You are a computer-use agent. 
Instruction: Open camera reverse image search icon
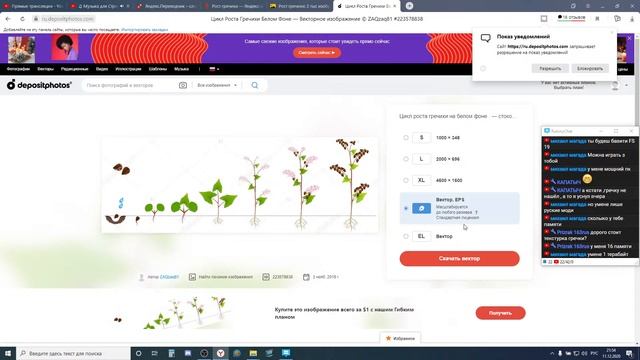[x=183, y=85]
